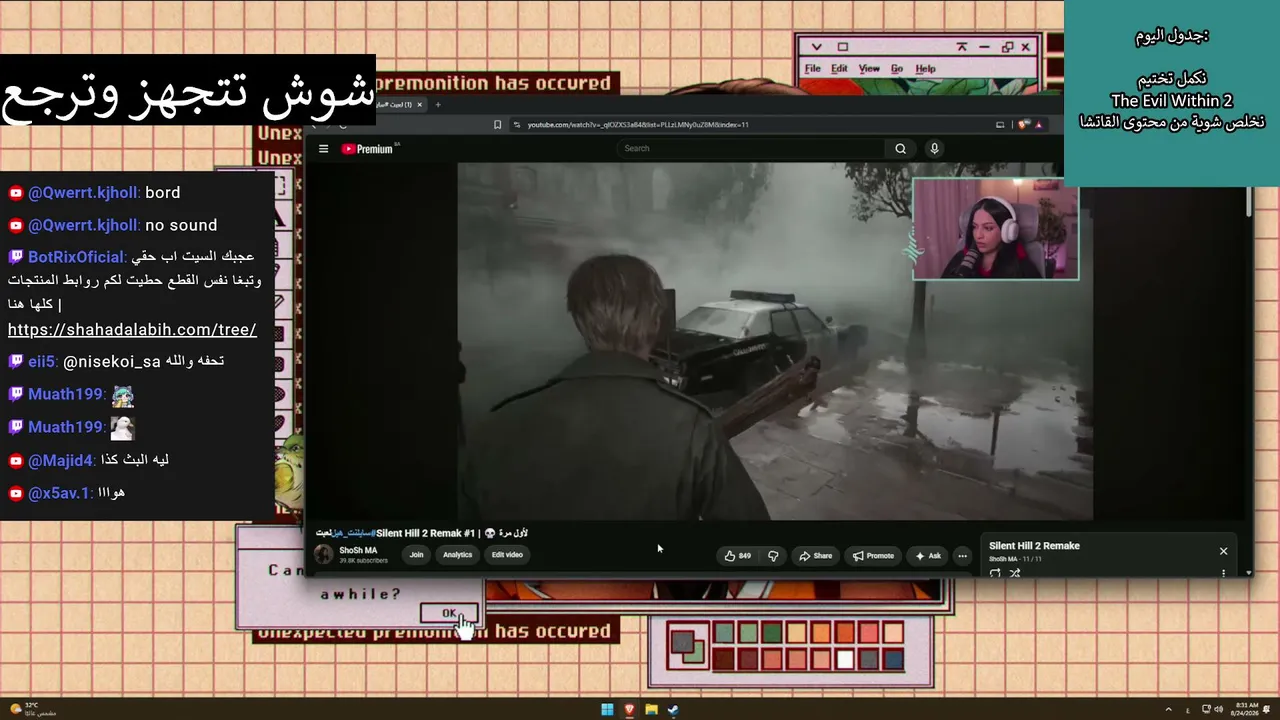This screenshot has width=1280, height=720.
Task: Open Brave browser from taskbar
Action: pyautogui.click(x=629, y=710)
